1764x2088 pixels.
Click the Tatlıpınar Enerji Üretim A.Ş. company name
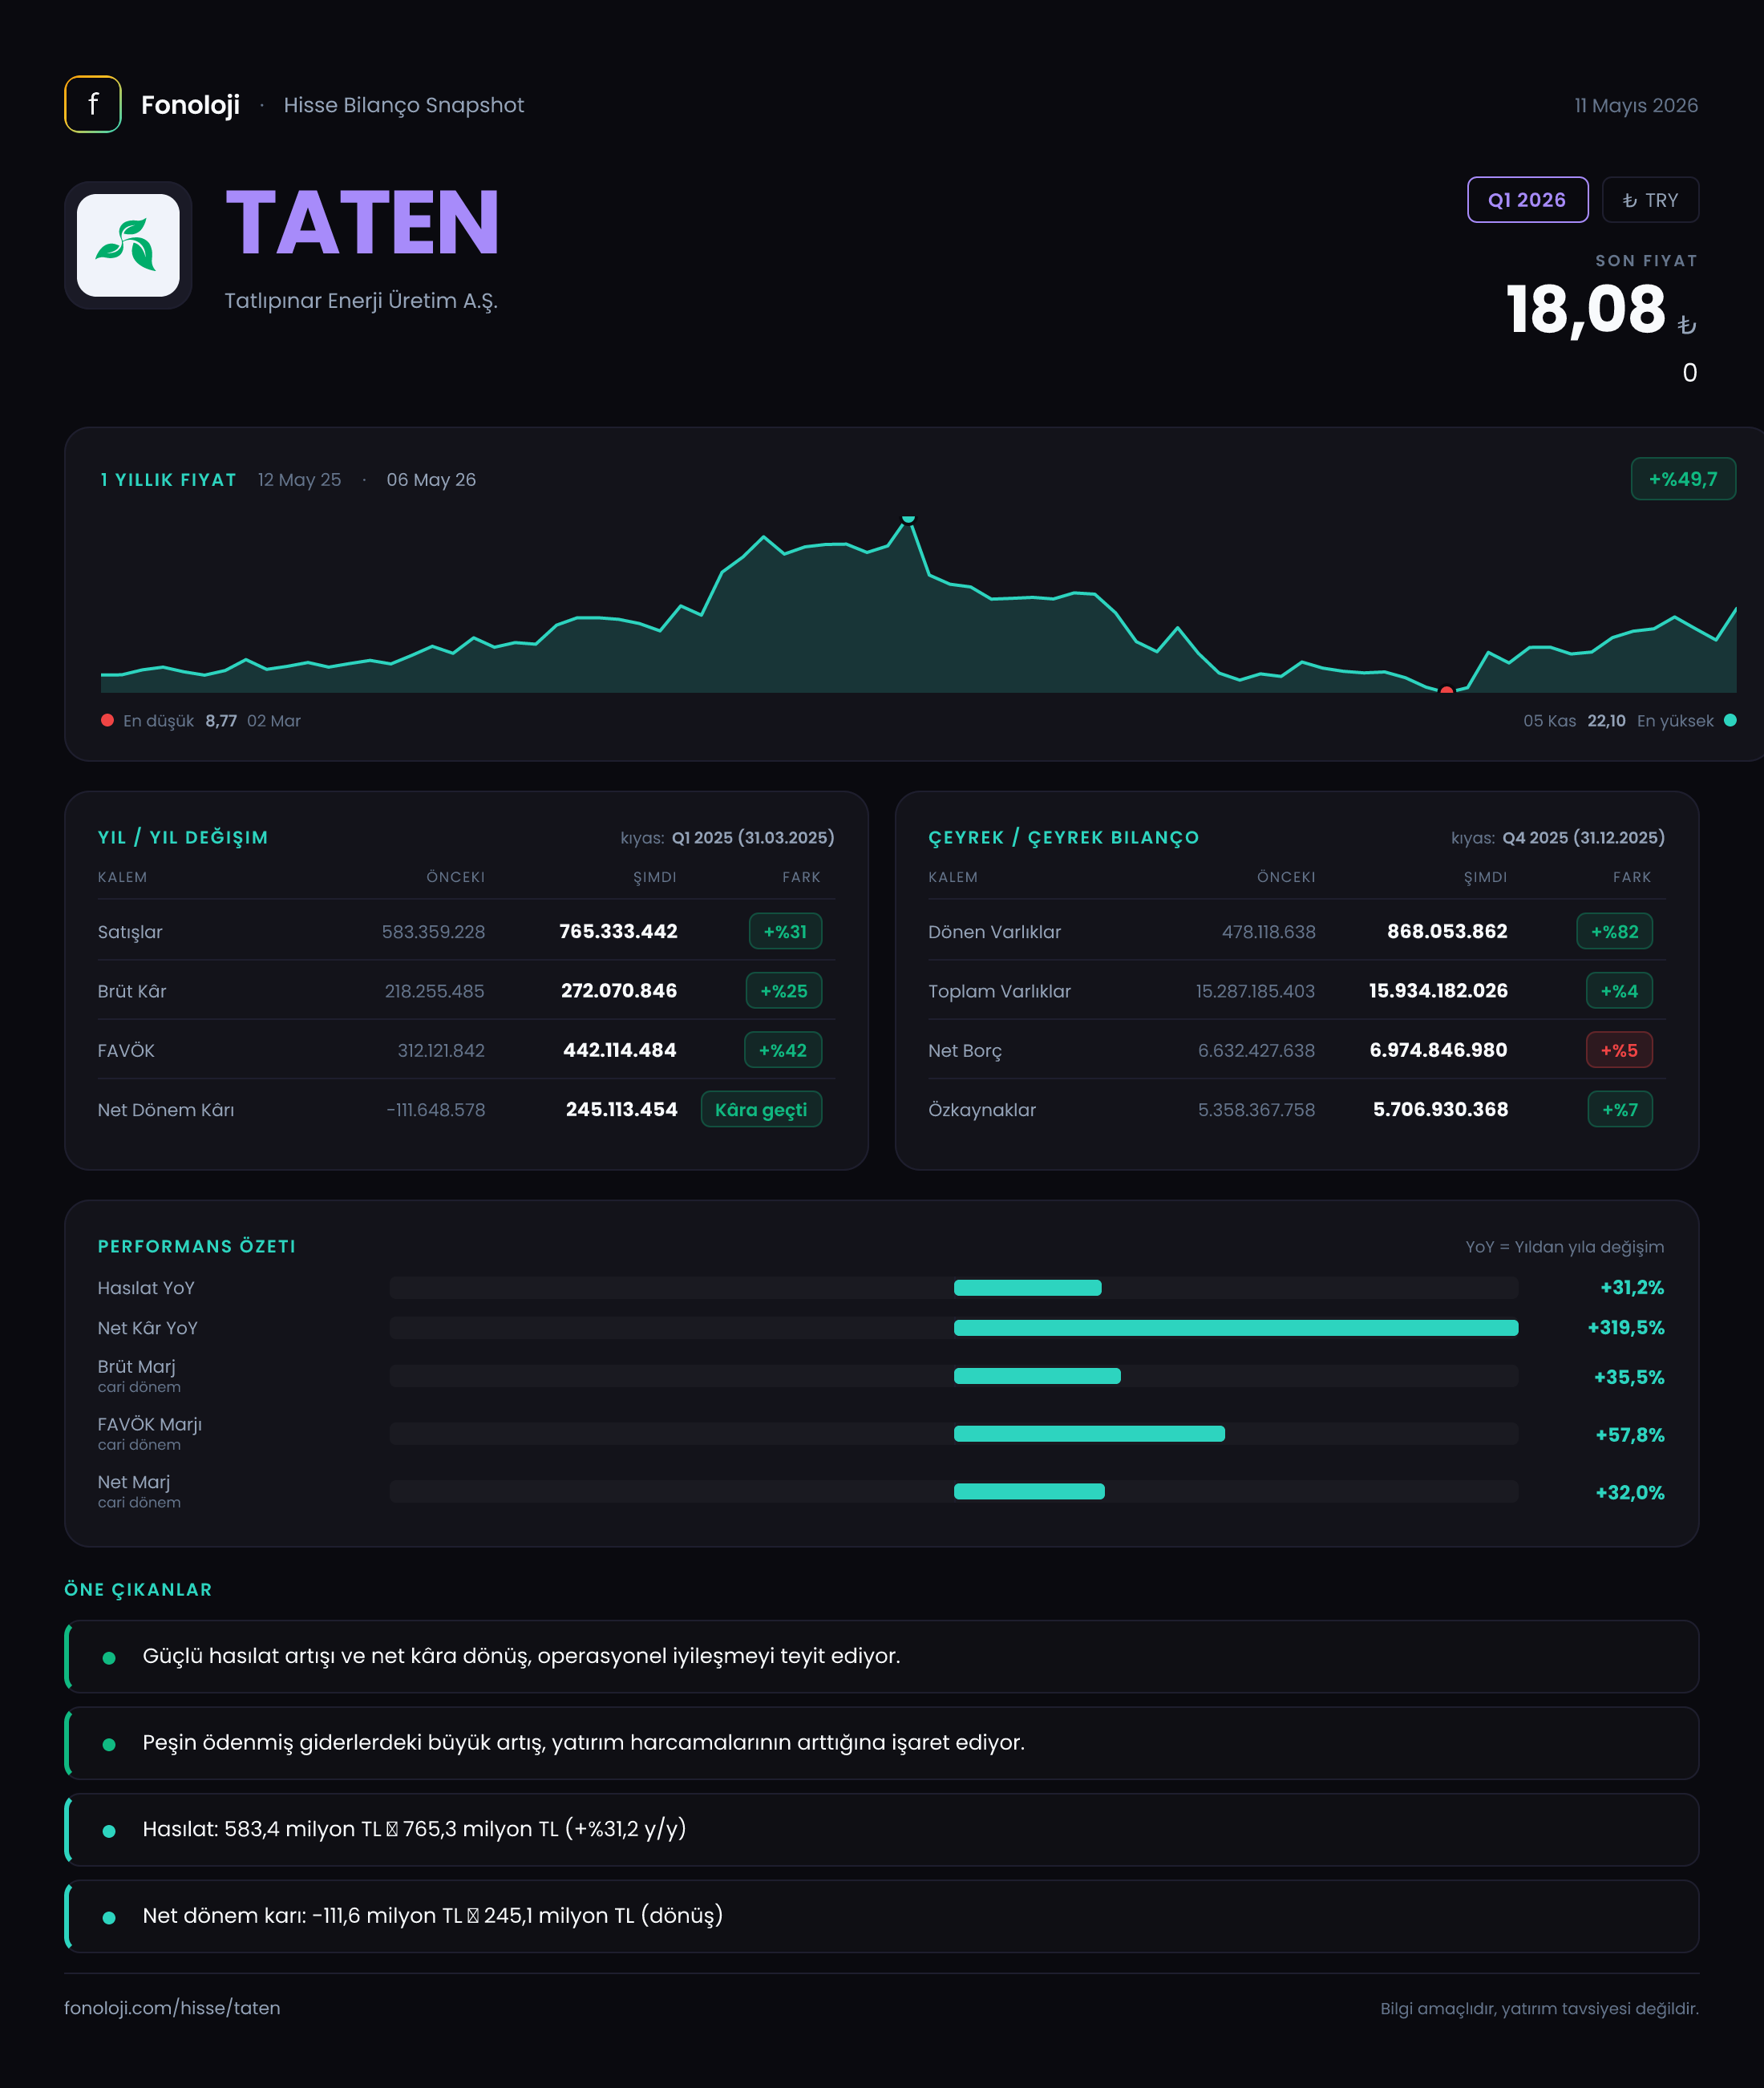pyautogui.click(x=361, y=301)
